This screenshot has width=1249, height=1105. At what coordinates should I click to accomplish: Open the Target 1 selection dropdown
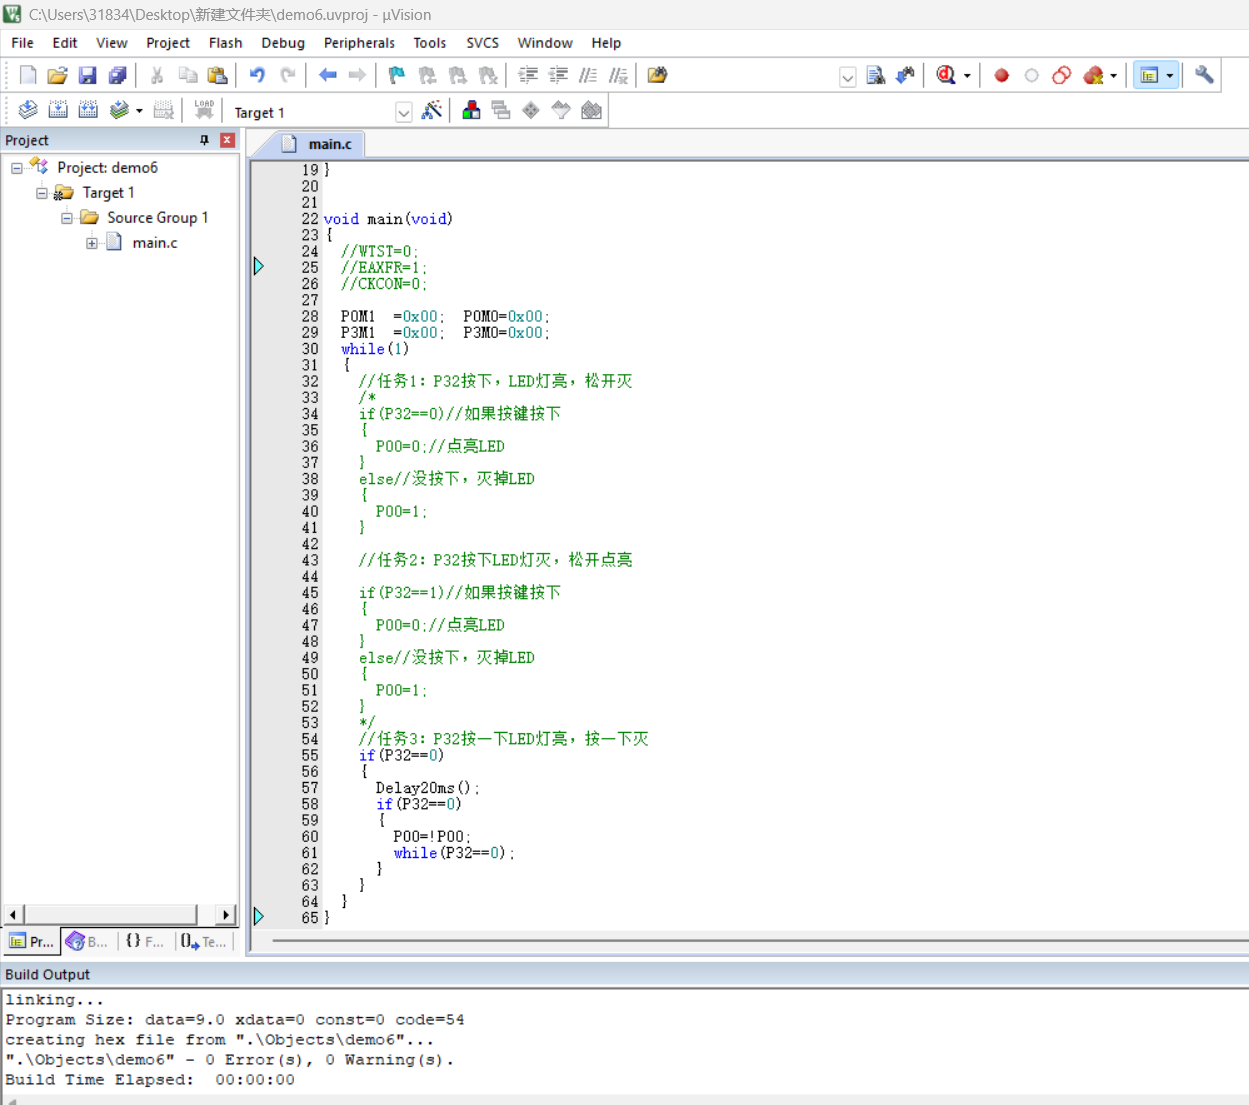tap(403, 112)
